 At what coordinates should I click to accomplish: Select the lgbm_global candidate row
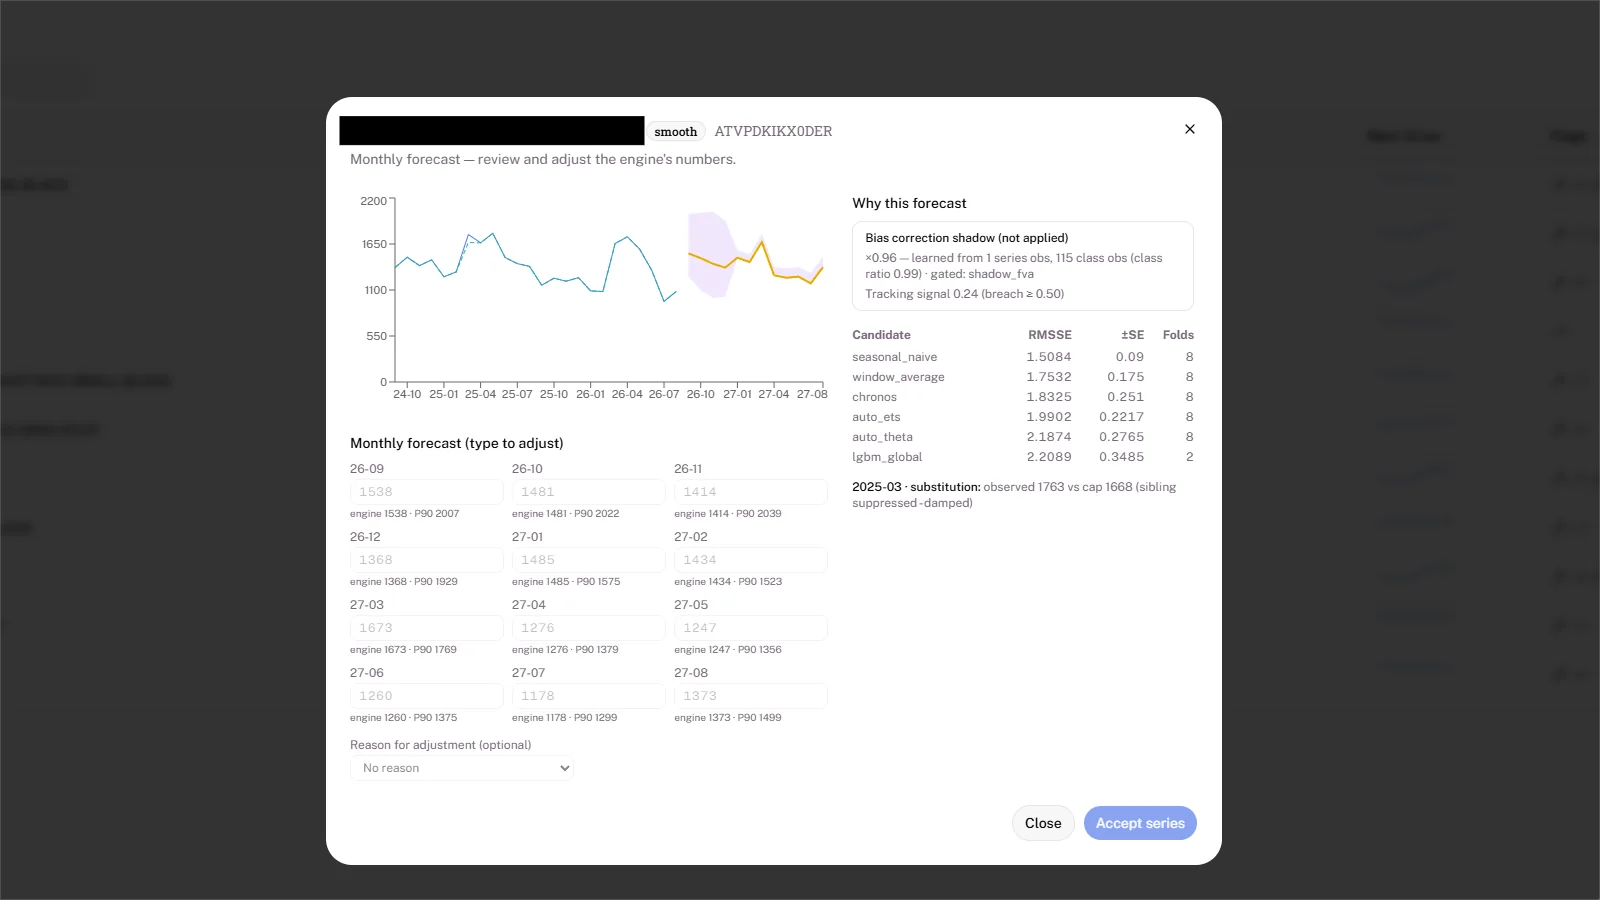click(x=1023, y=457)
